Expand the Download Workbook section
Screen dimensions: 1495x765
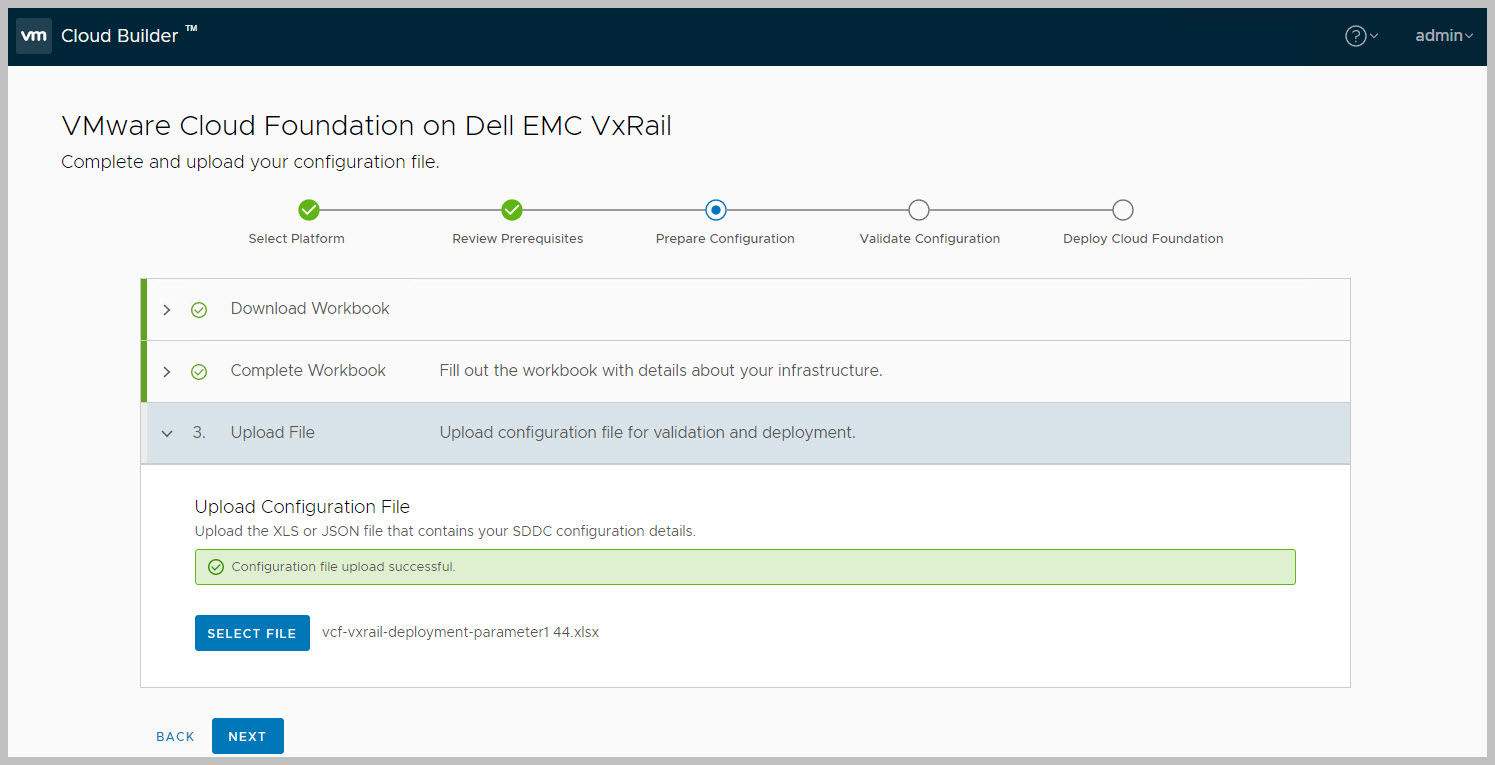167,310
